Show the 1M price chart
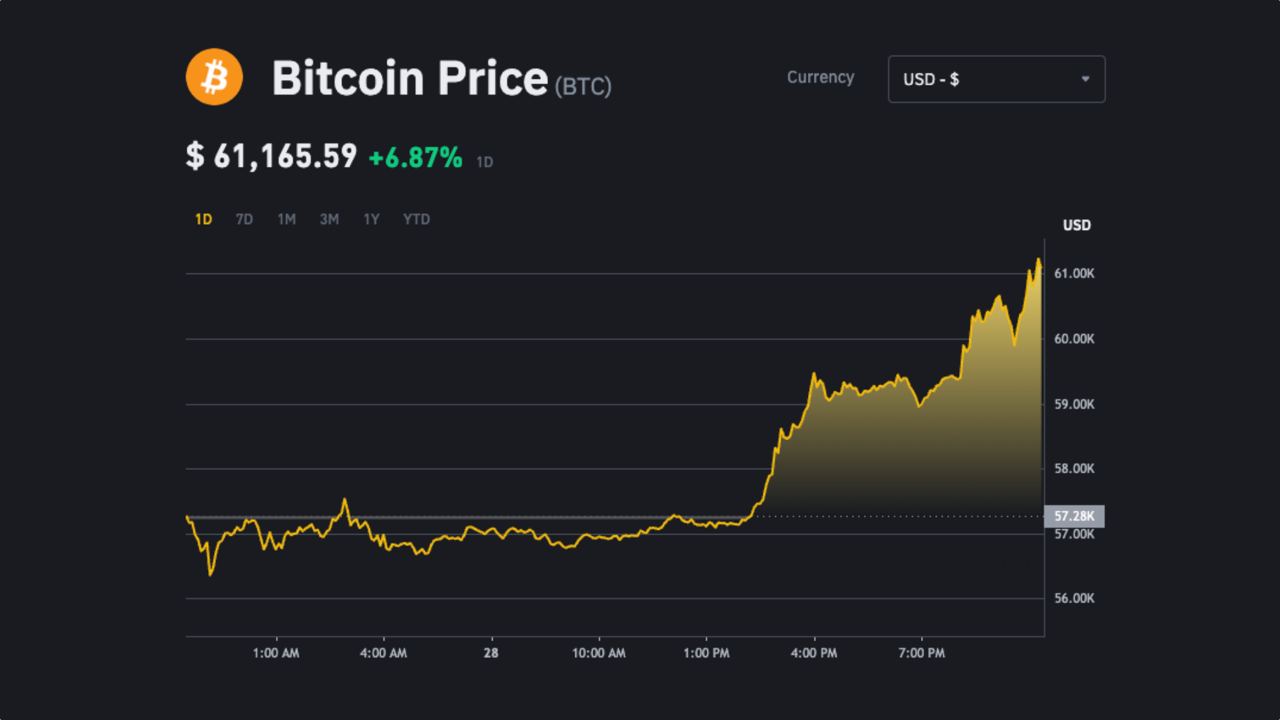Screen dimensions: 1280x720 coord(286,219)
